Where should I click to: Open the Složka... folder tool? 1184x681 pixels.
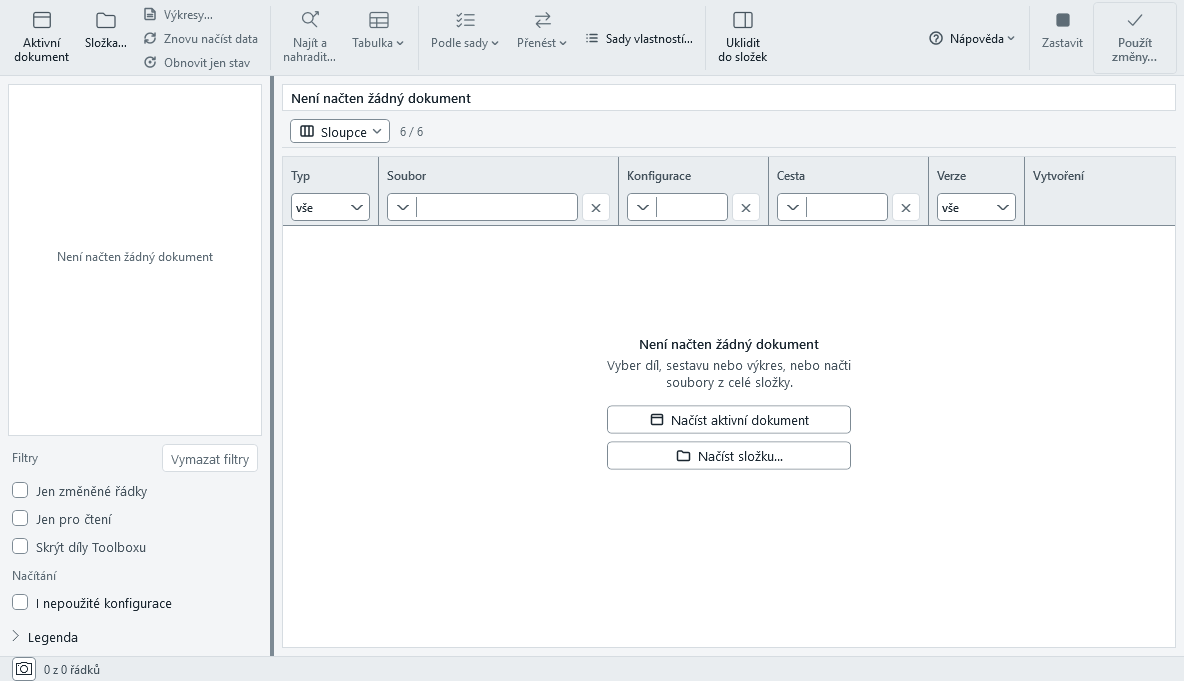point(106,30)
